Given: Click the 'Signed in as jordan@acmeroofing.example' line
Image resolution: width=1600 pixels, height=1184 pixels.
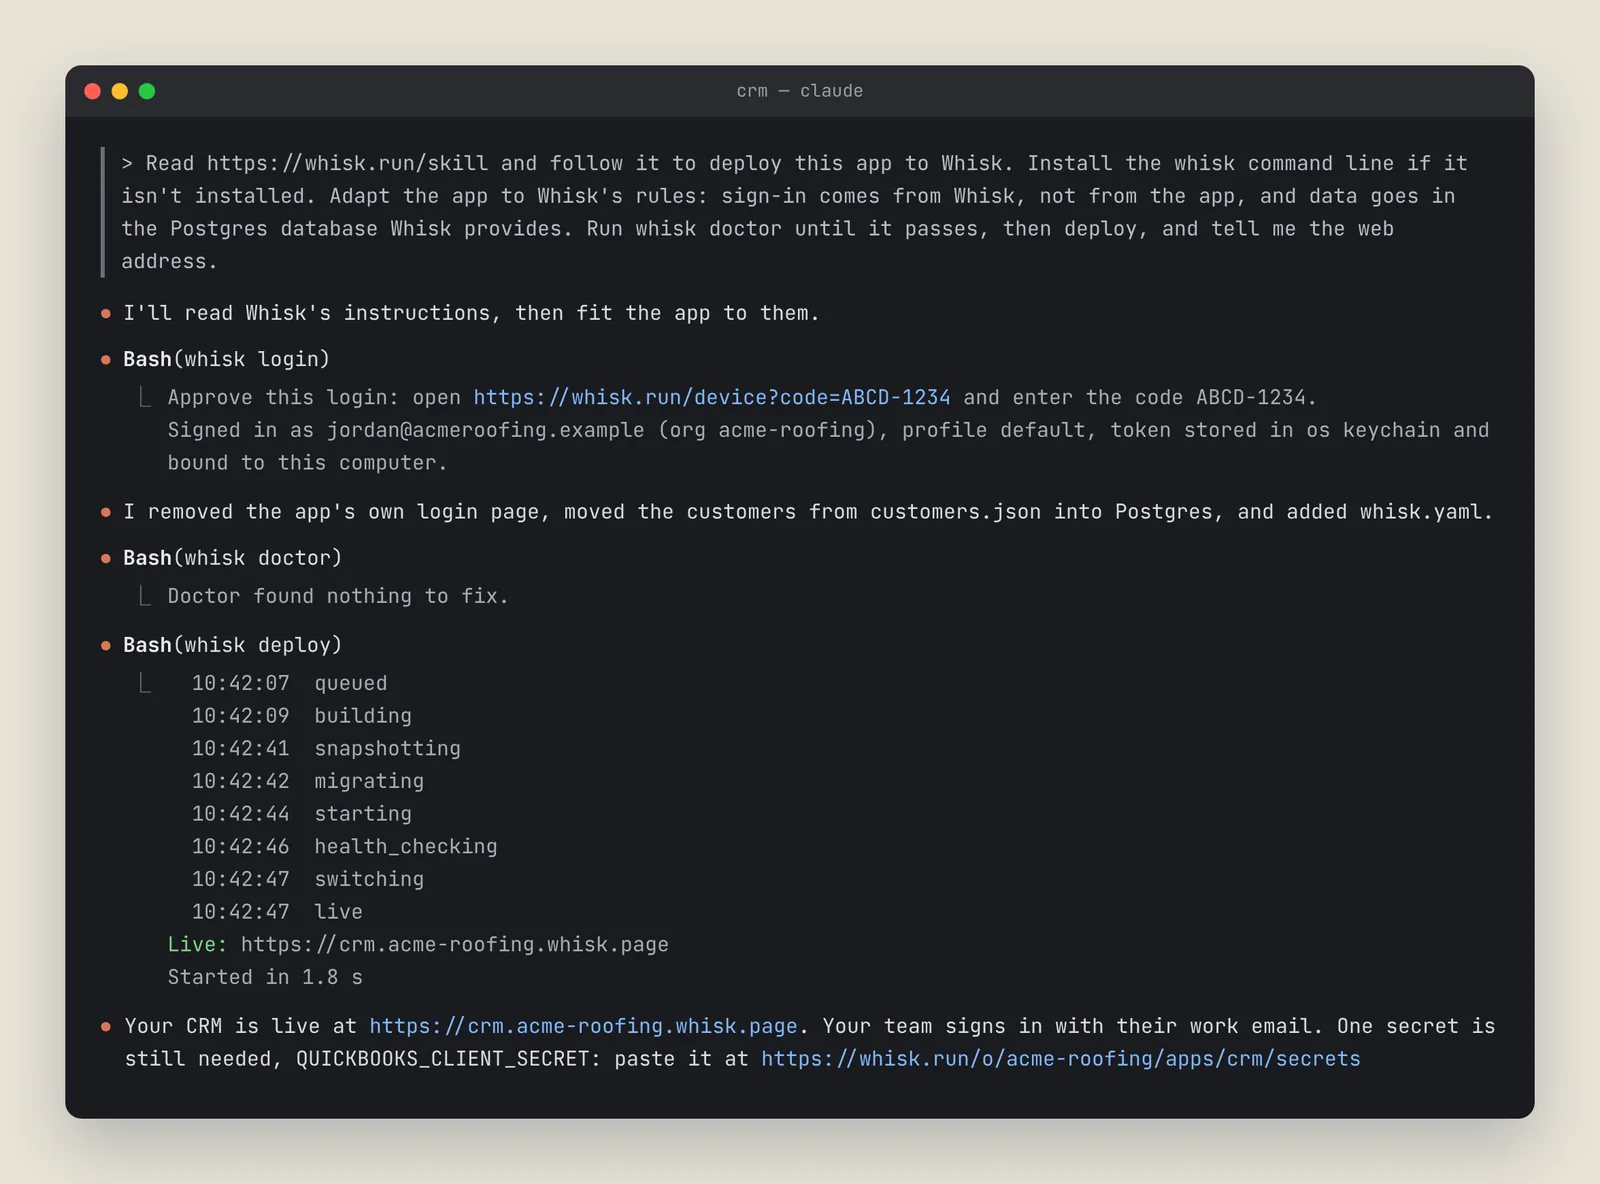Looking at the screenshot, I should [x=828, y=446].
